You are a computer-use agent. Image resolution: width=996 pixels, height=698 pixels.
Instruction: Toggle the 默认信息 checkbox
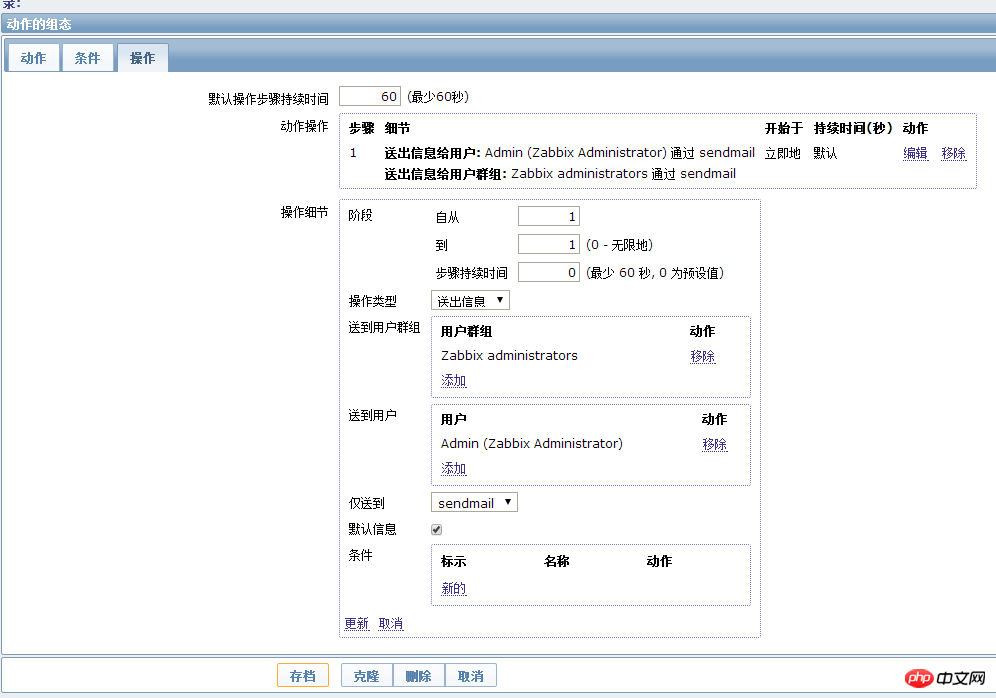pyautogui.click(x=436, y=530)
